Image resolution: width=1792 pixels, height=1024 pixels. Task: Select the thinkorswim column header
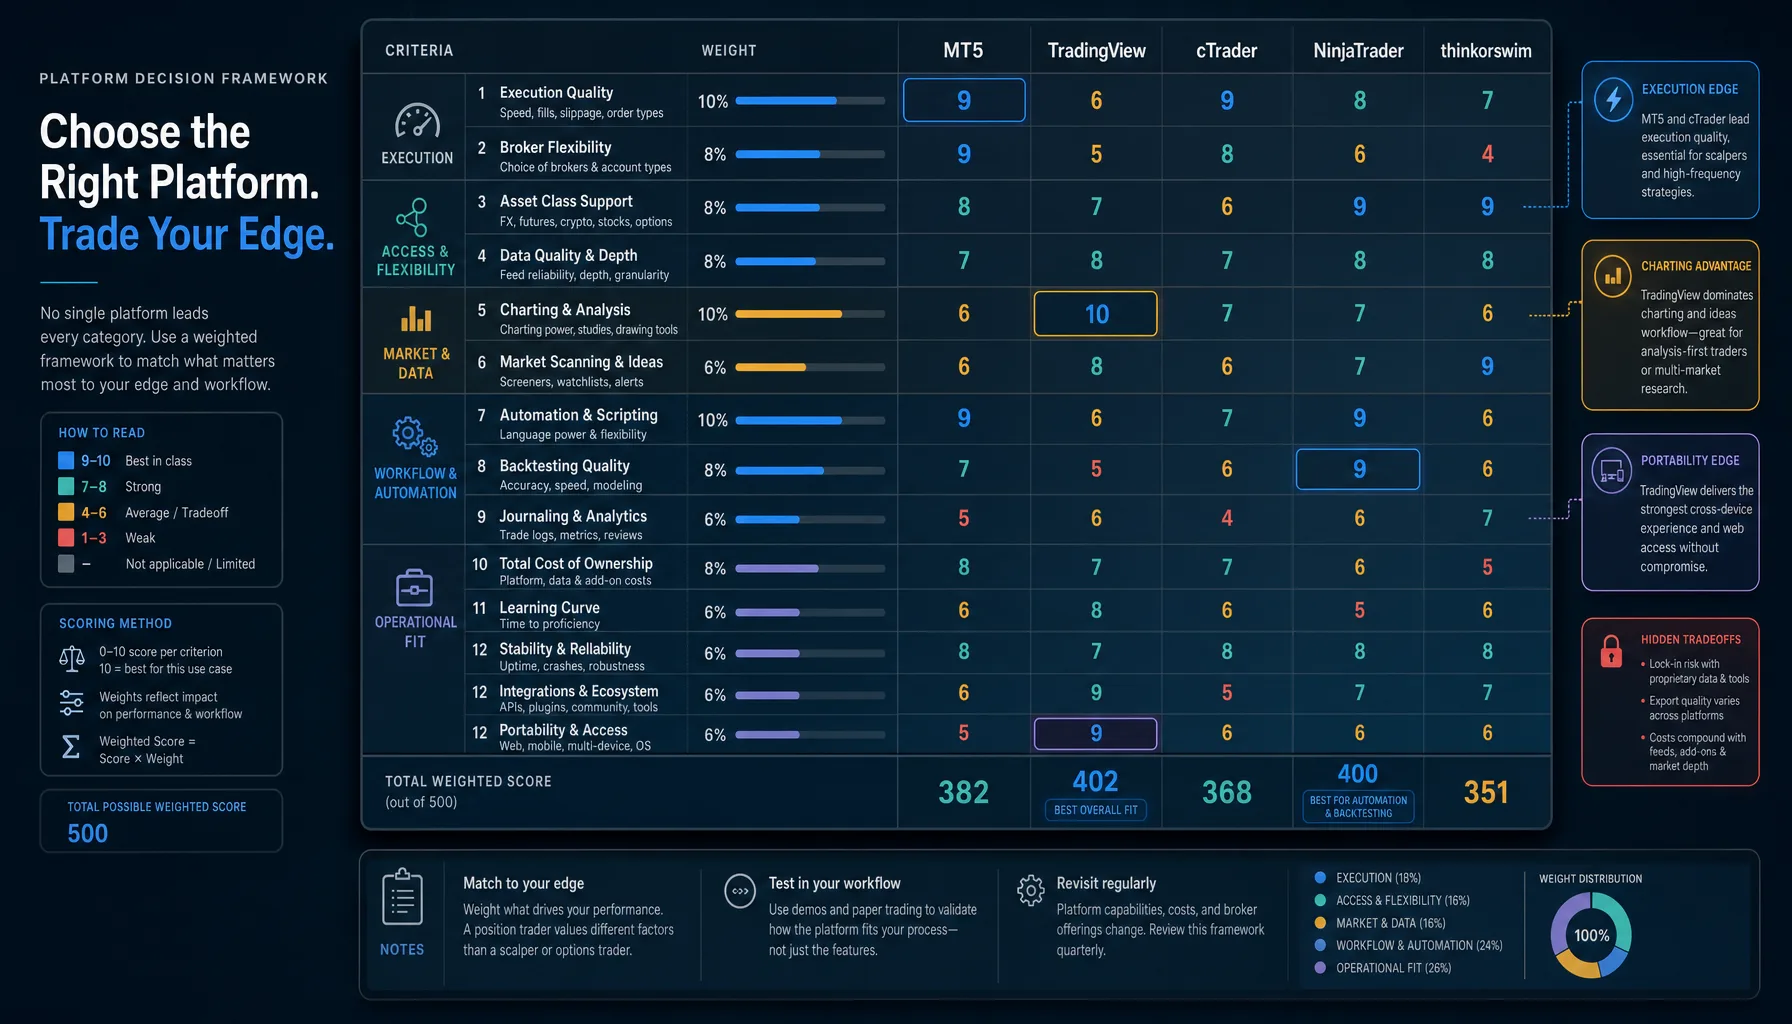[1486, 50]
